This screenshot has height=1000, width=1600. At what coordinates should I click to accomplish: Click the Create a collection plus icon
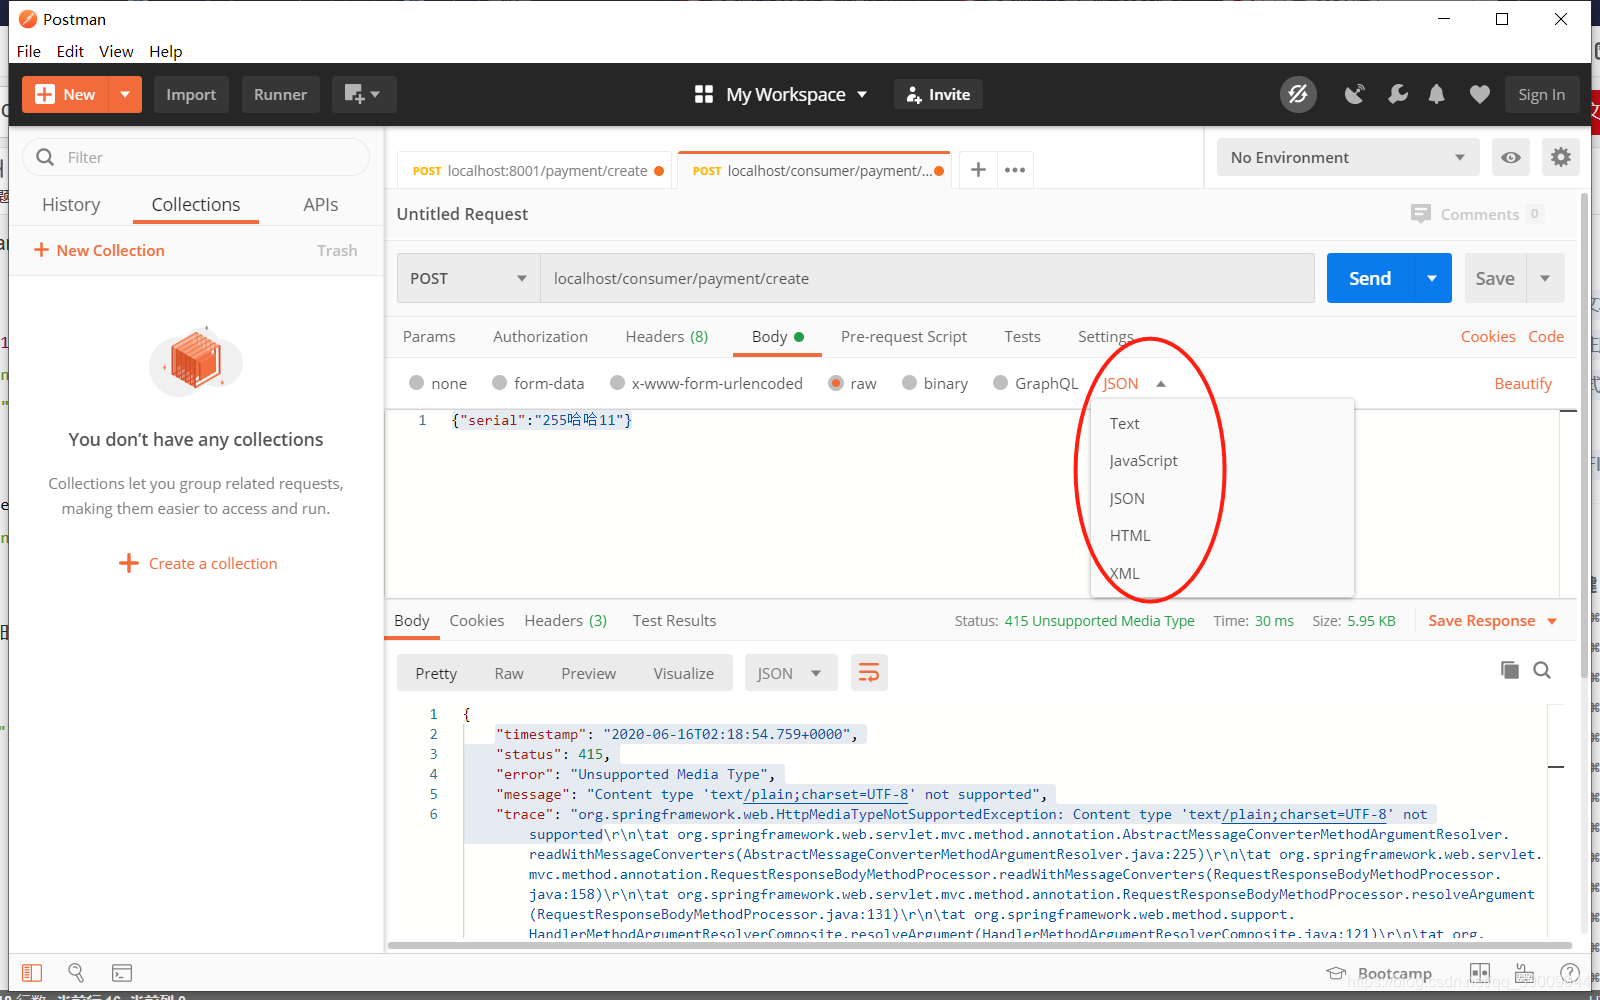click(x=128, y=563)
